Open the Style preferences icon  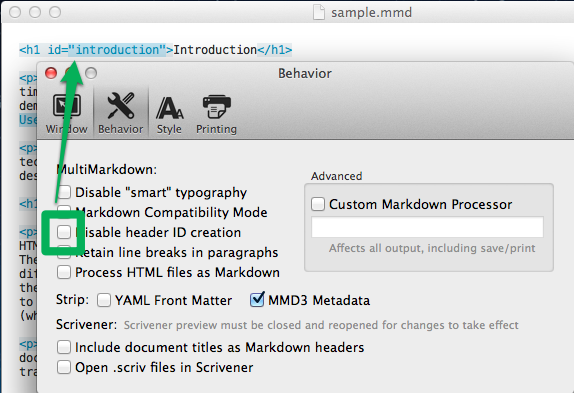click(169, 108)
